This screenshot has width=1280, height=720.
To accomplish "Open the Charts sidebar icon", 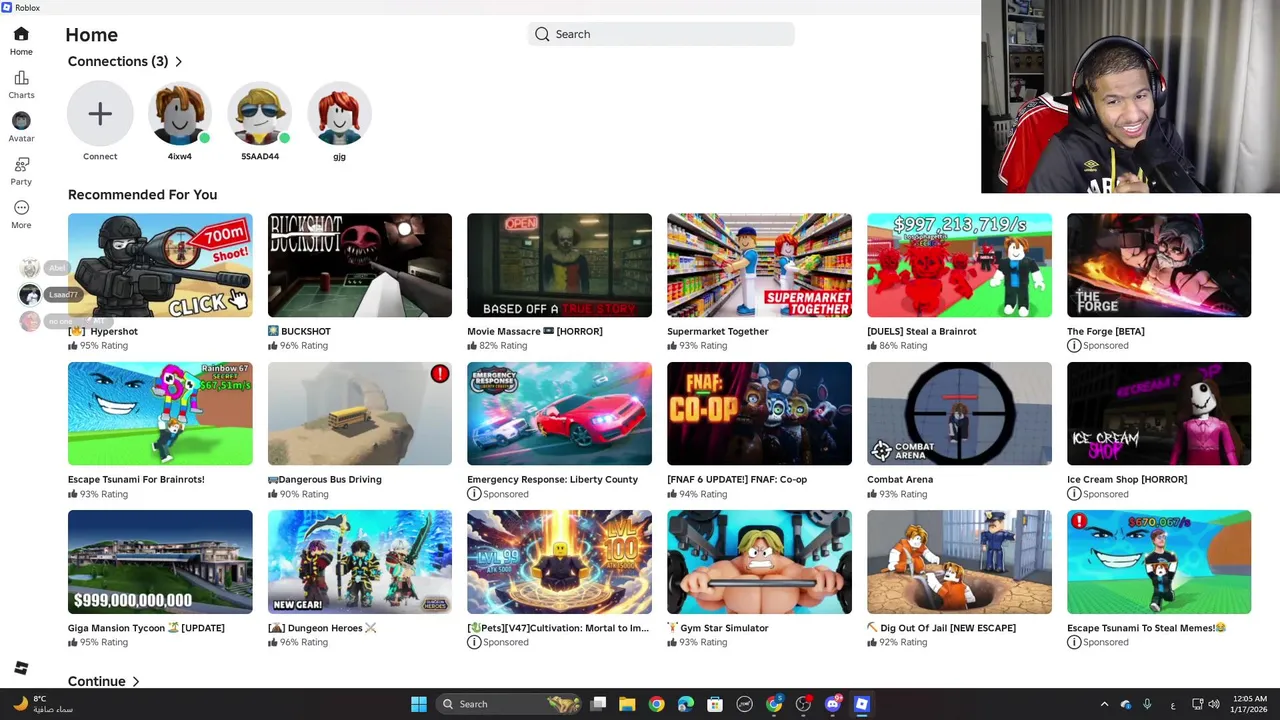I will 21,84.
